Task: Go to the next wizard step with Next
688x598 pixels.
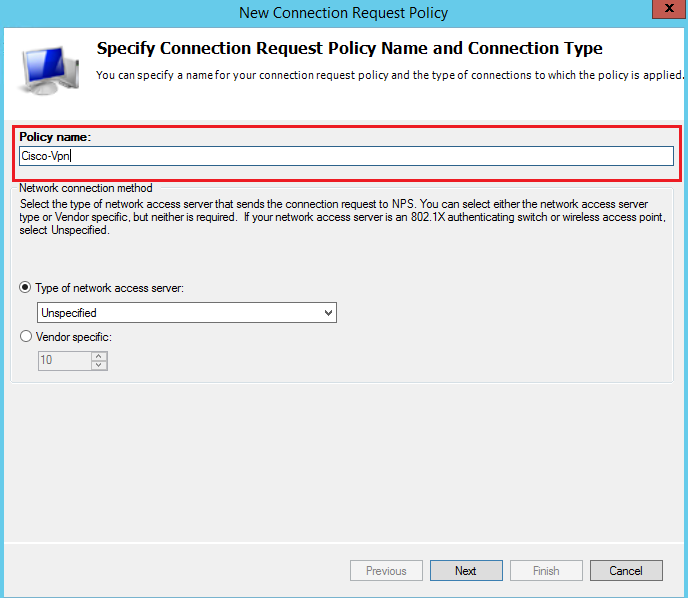Action: point(465,571)
